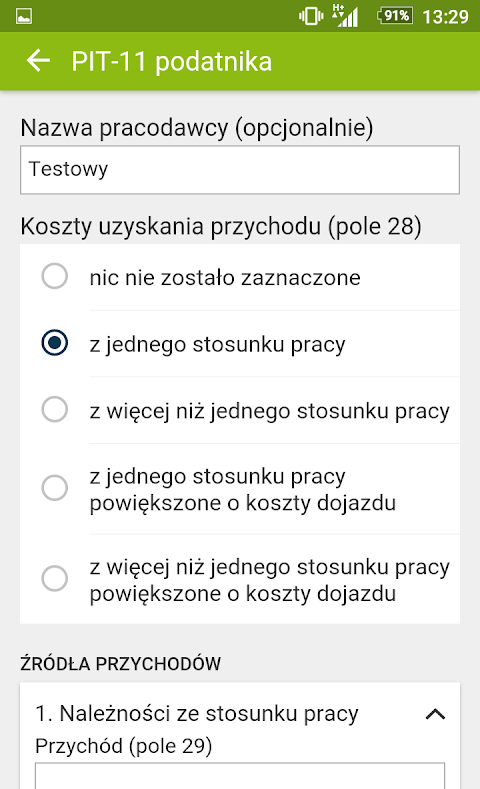Select 'z jednego stosunku pracy' radio button

tap(240, 344)
